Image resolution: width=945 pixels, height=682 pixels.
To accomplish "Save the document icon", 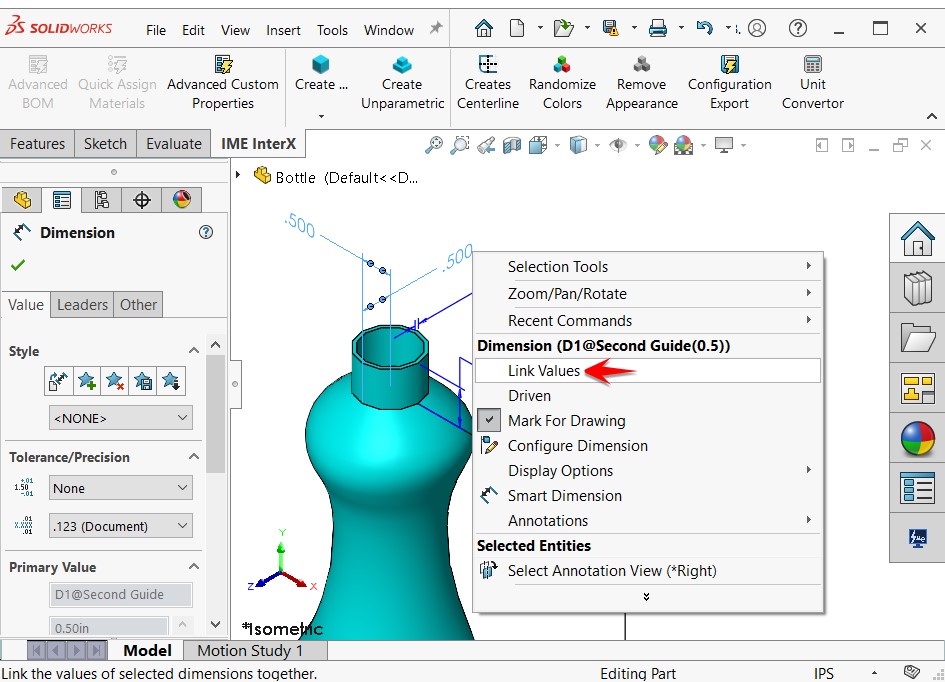I will coord(611,28).
